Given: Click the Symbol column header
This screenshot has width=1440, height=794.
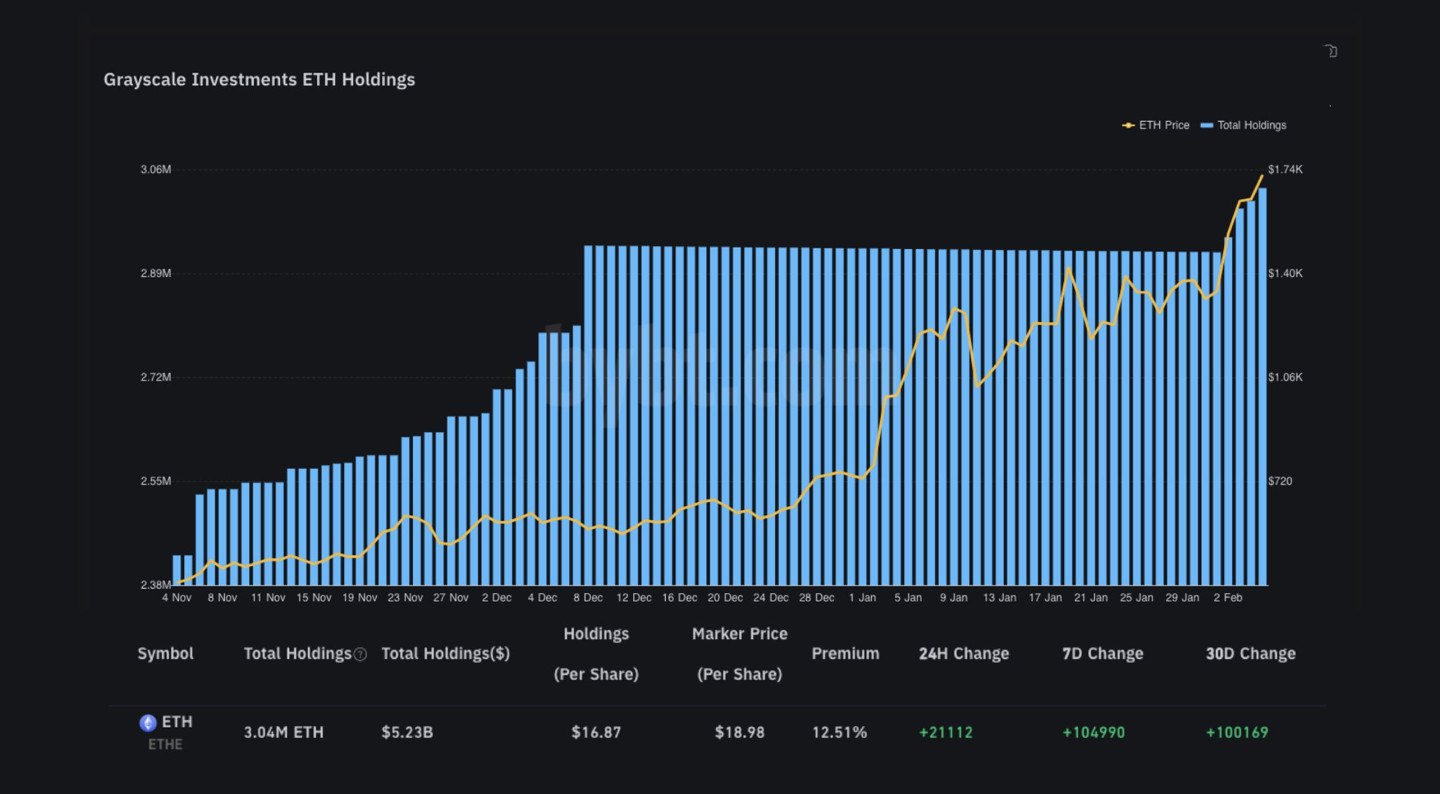Looking at the screenshot, I should coord(165,653).
